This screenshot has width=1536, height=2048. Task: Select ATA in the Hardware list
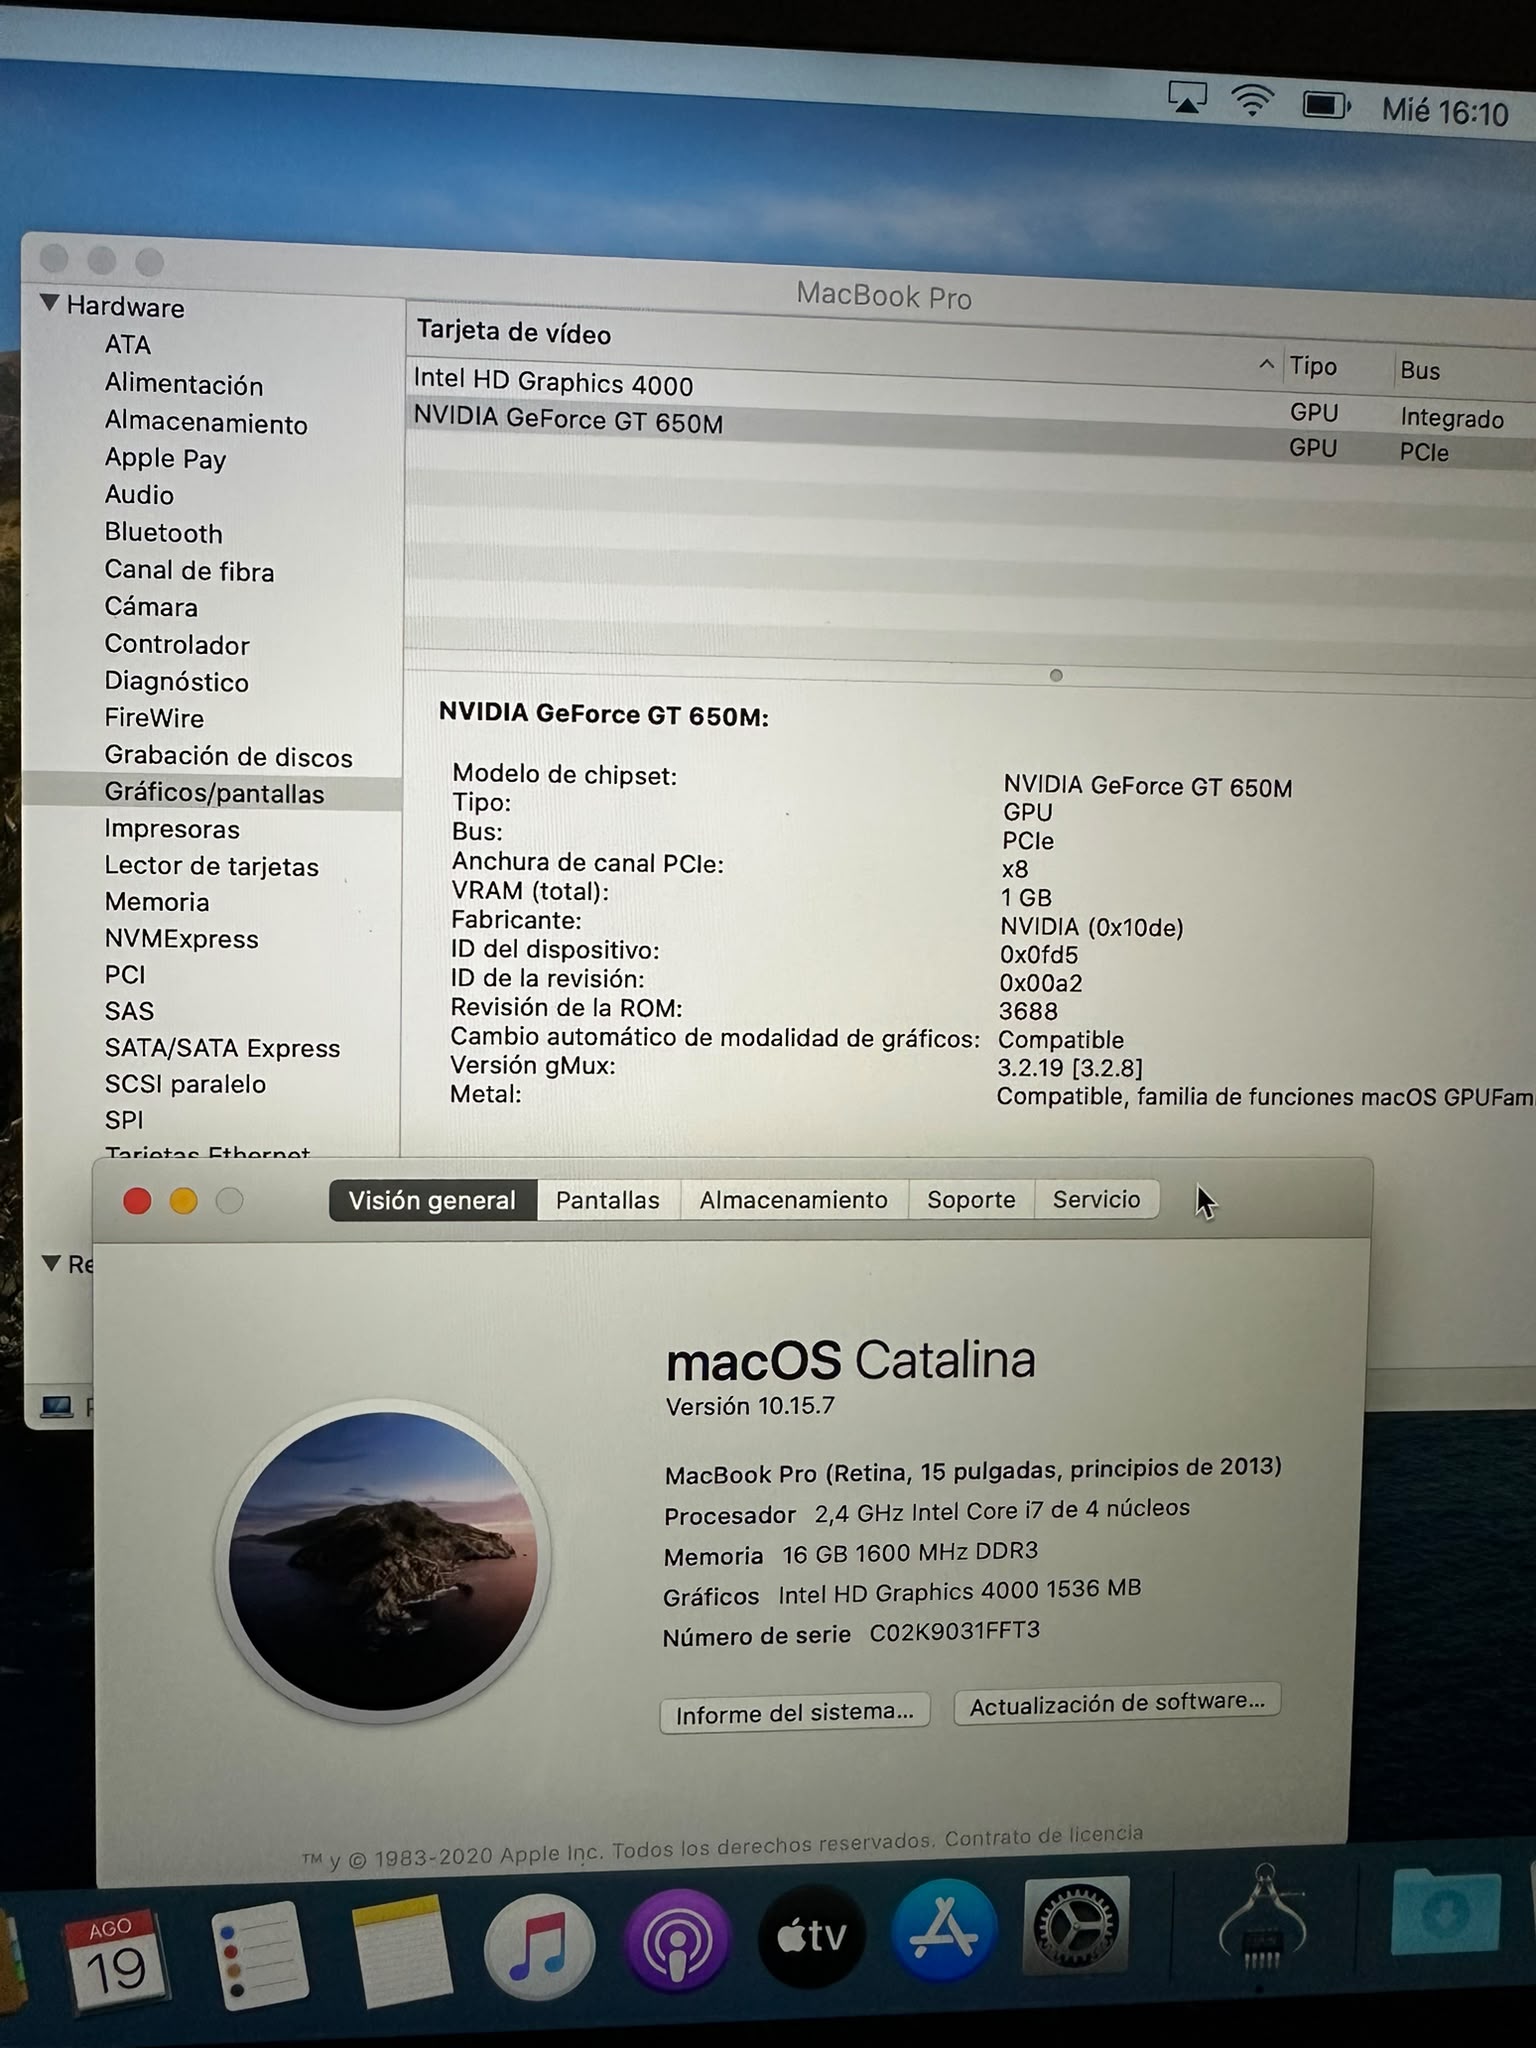pos(128,344)
